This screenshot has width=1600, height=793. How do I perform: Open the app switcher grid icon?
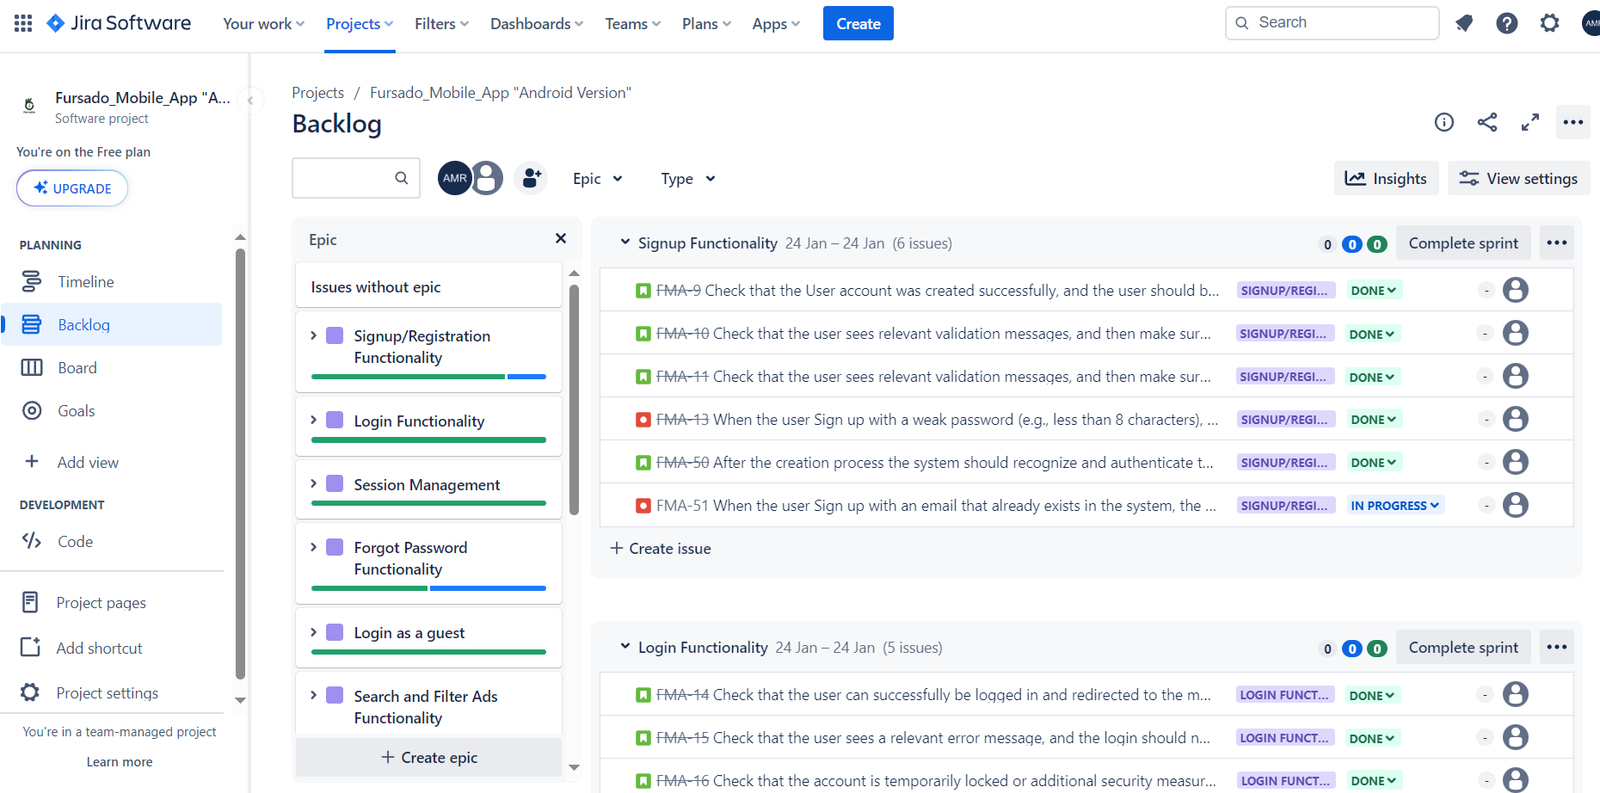pos(23,23)
